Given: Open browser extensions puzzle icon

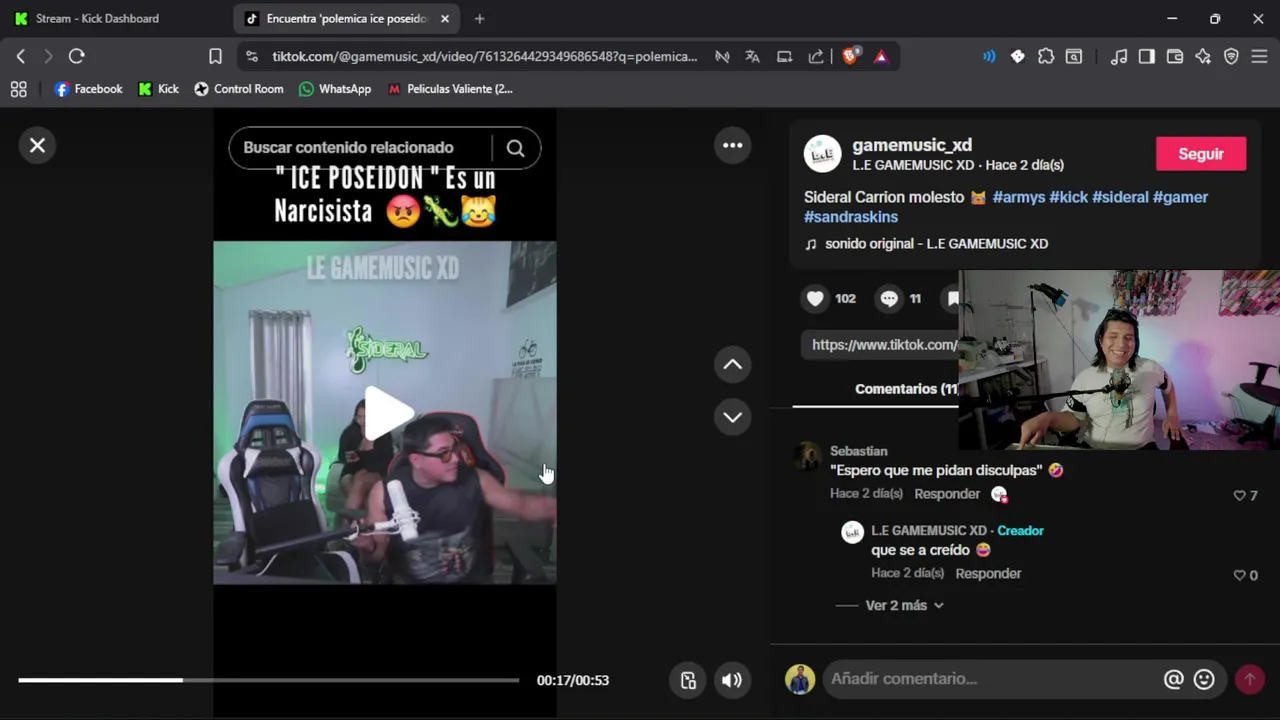Looking at the screenshot, I should pos(1046,57).
